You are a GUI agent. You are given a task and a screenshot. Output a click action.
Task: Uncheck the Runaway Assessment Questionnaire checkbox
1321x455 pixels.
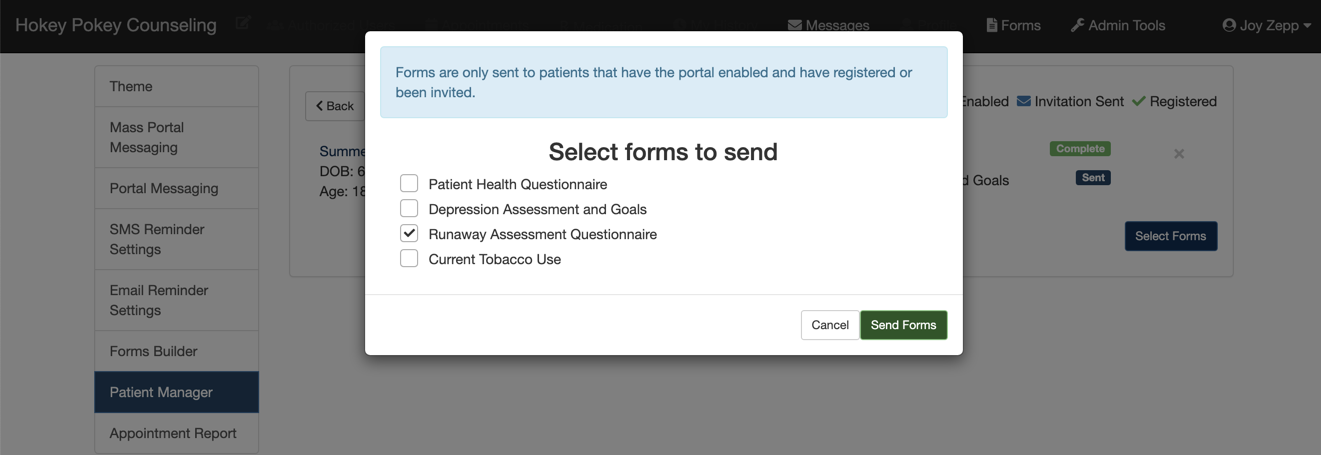click(x=409, y=234)
